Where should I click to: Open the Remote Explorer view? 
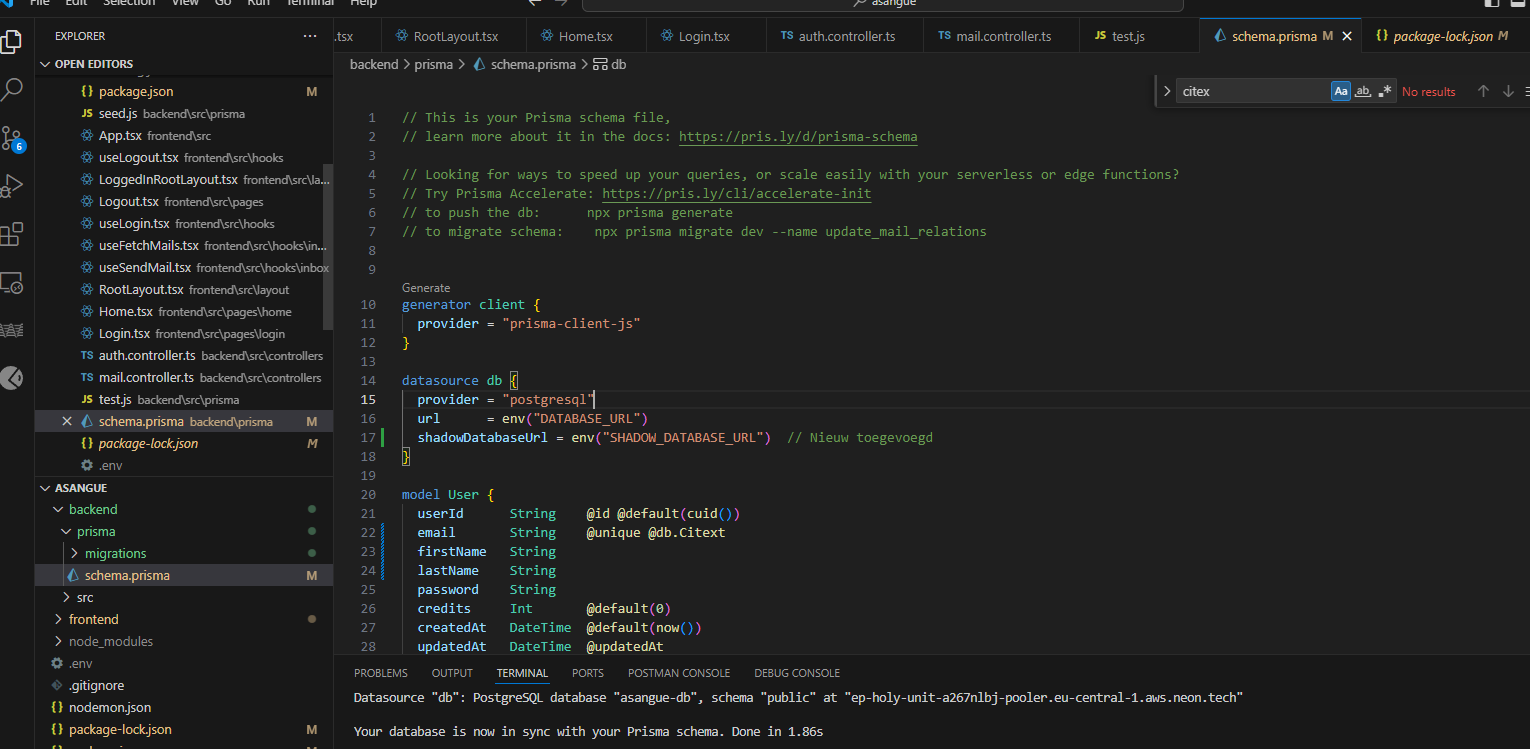pos(12,283)
